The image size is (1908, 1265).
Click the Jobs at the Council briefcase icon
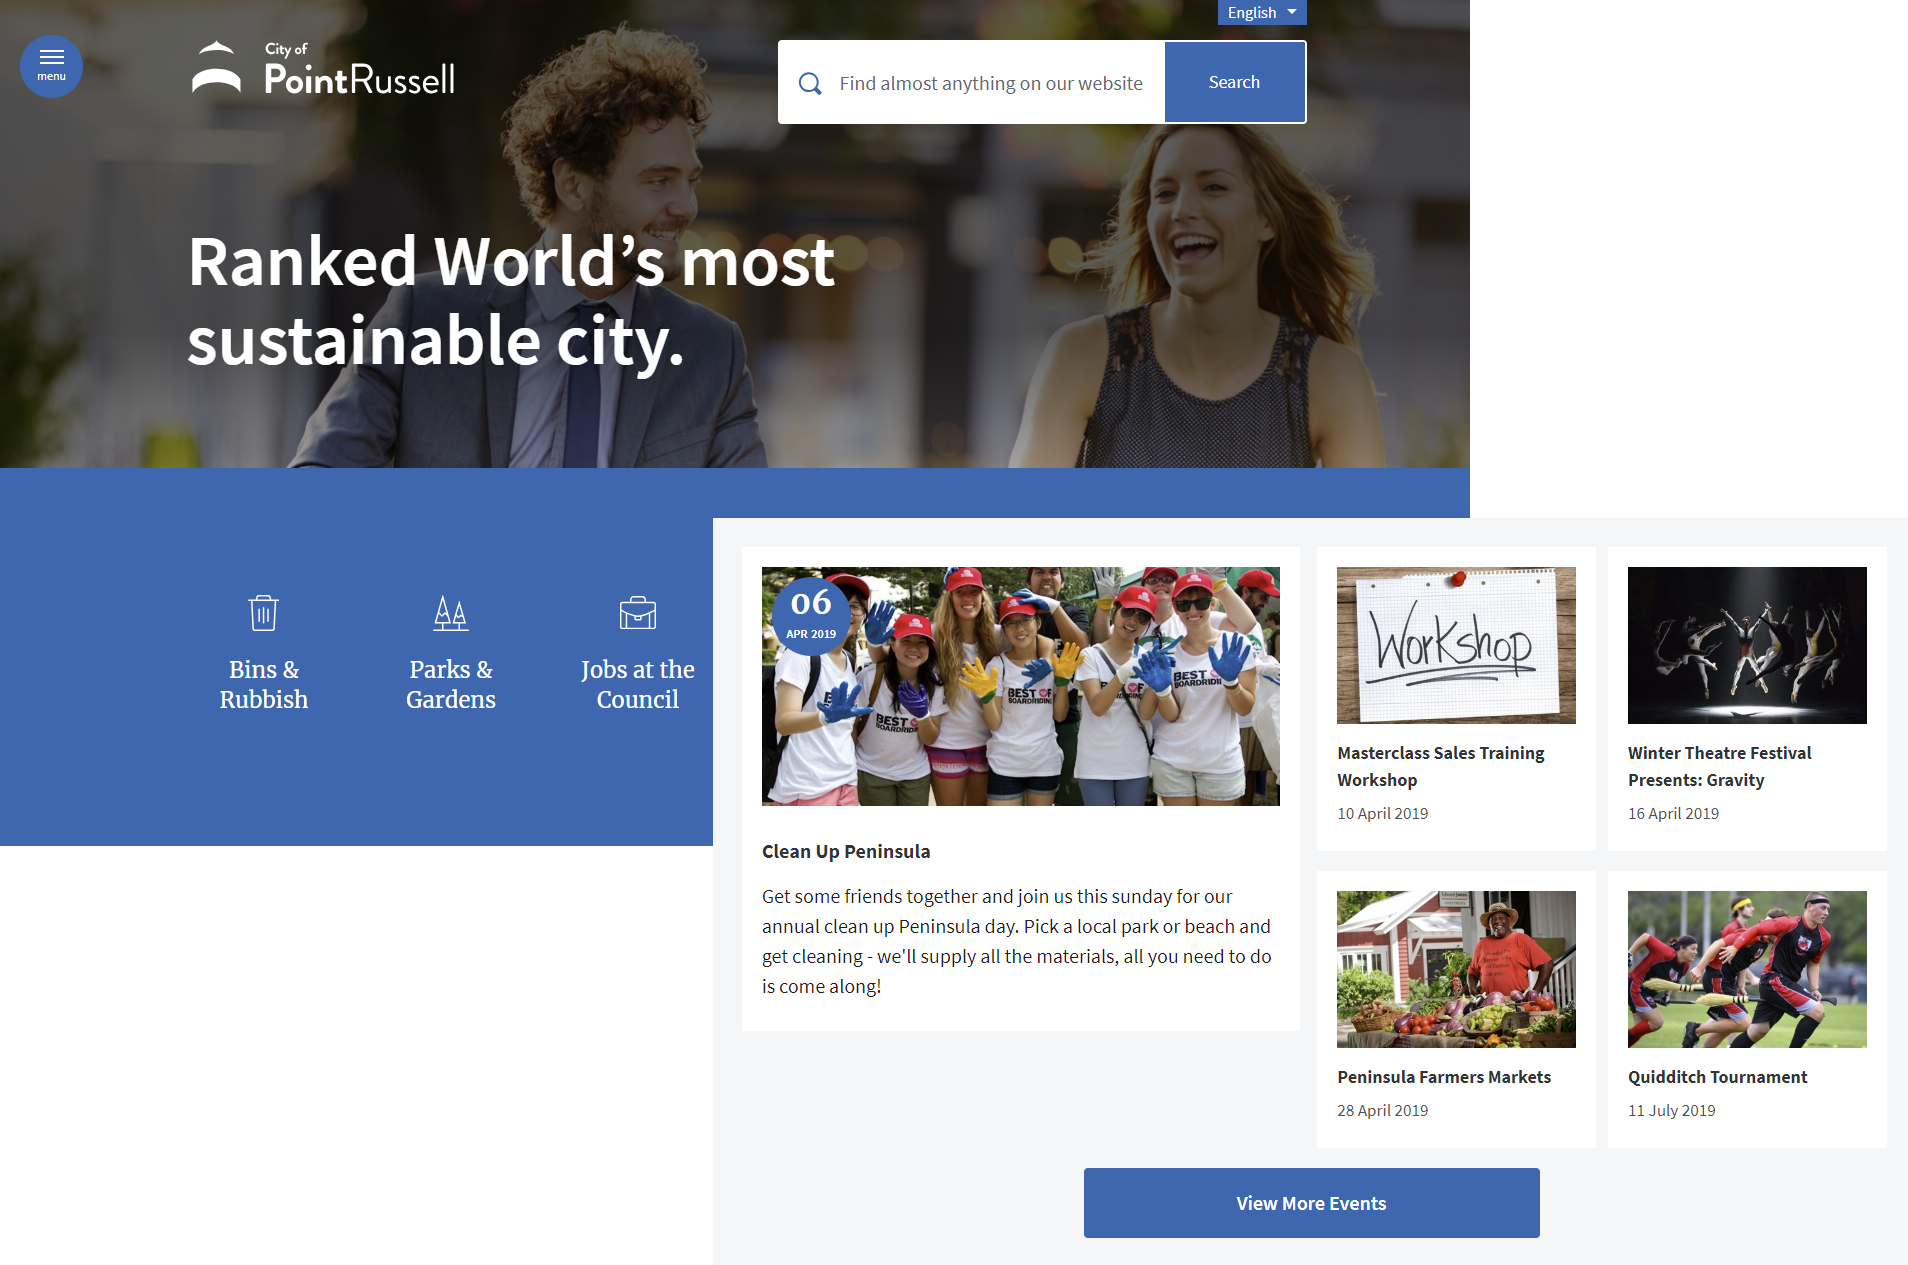pyautogui.click(x=637, y=613)
